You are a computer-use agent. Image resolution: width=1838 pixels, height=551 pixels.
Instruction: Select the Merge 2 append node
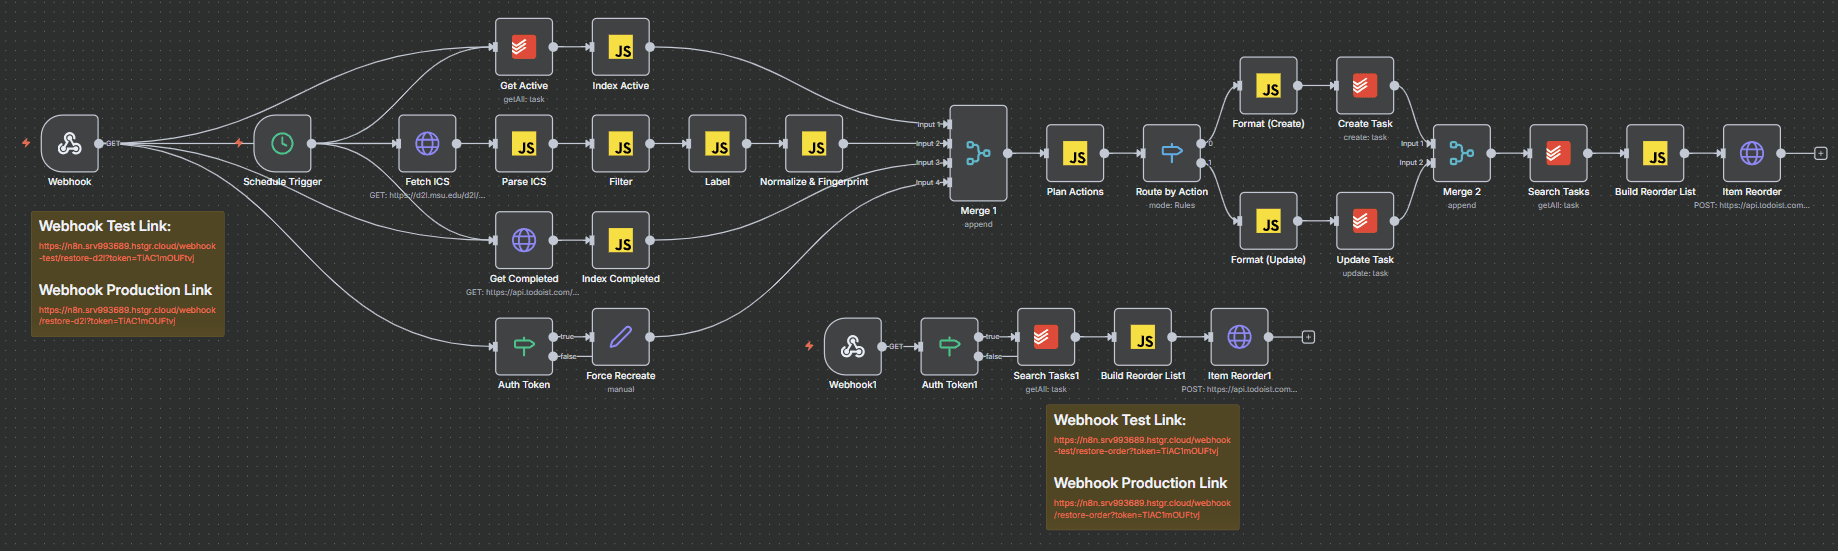1461,153
